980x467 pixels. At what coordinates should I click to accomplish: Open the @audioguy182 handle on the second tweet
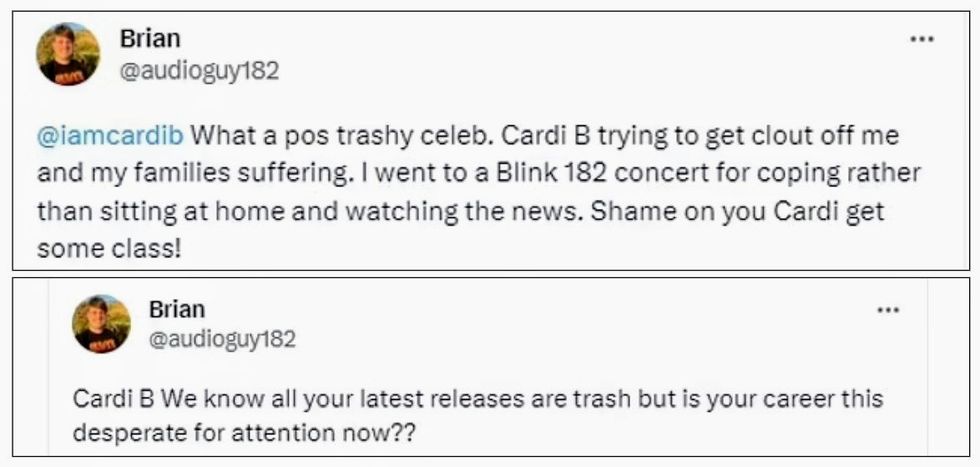pos(221,340)
